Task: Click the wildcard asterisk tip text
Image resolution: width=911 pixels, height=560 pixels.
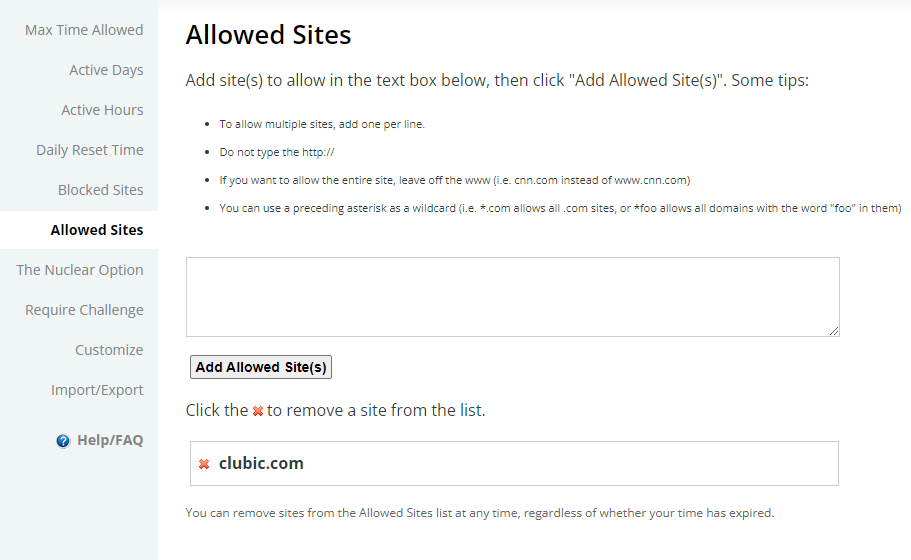Action: (x=560, y=208)
